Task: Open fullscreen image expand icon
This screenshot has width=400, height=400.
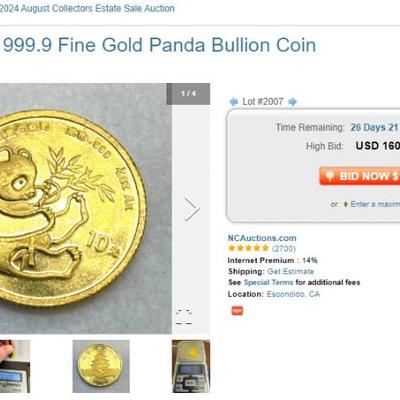Action: pyautogui.click(x=184, y=316)
